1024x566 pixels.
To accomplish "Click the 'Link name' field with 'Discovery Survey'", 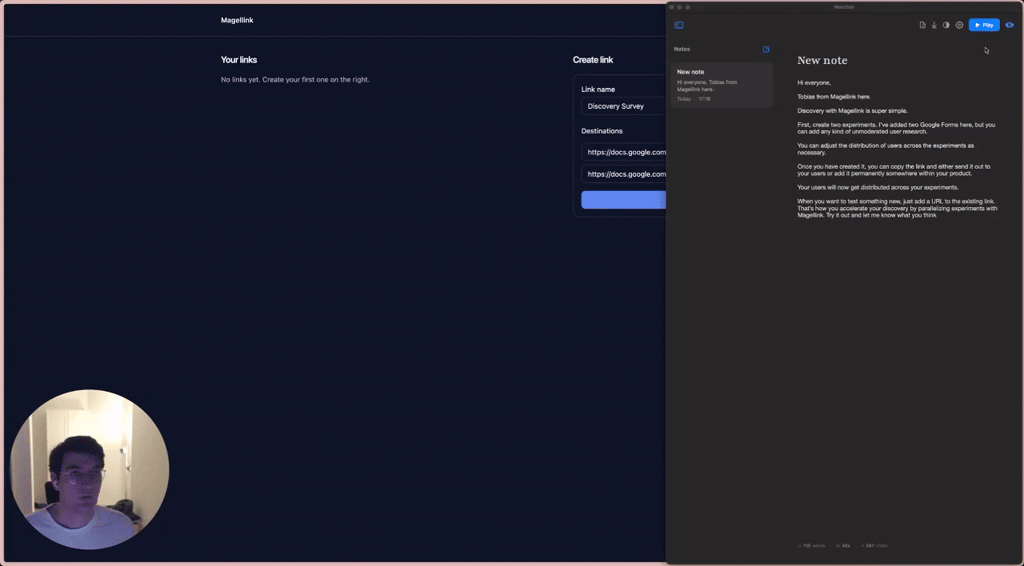I will pos(624,106).
